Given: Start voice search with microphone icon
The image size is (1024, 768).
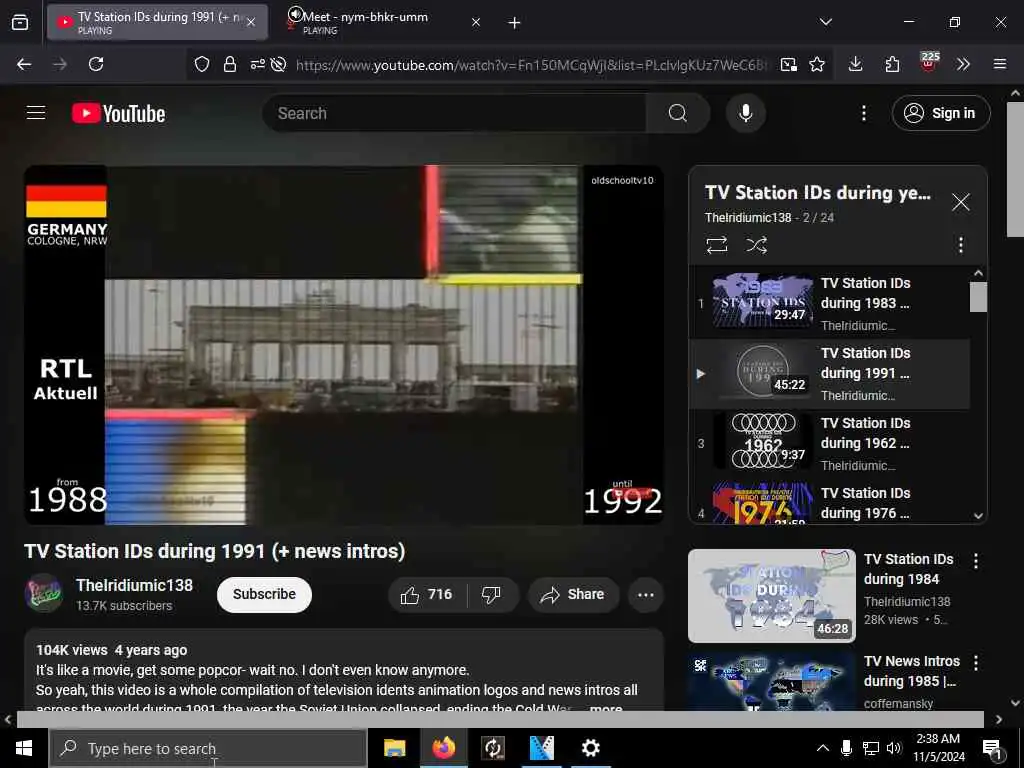Looking at the screenshot, I should click(x=745, y=113).
